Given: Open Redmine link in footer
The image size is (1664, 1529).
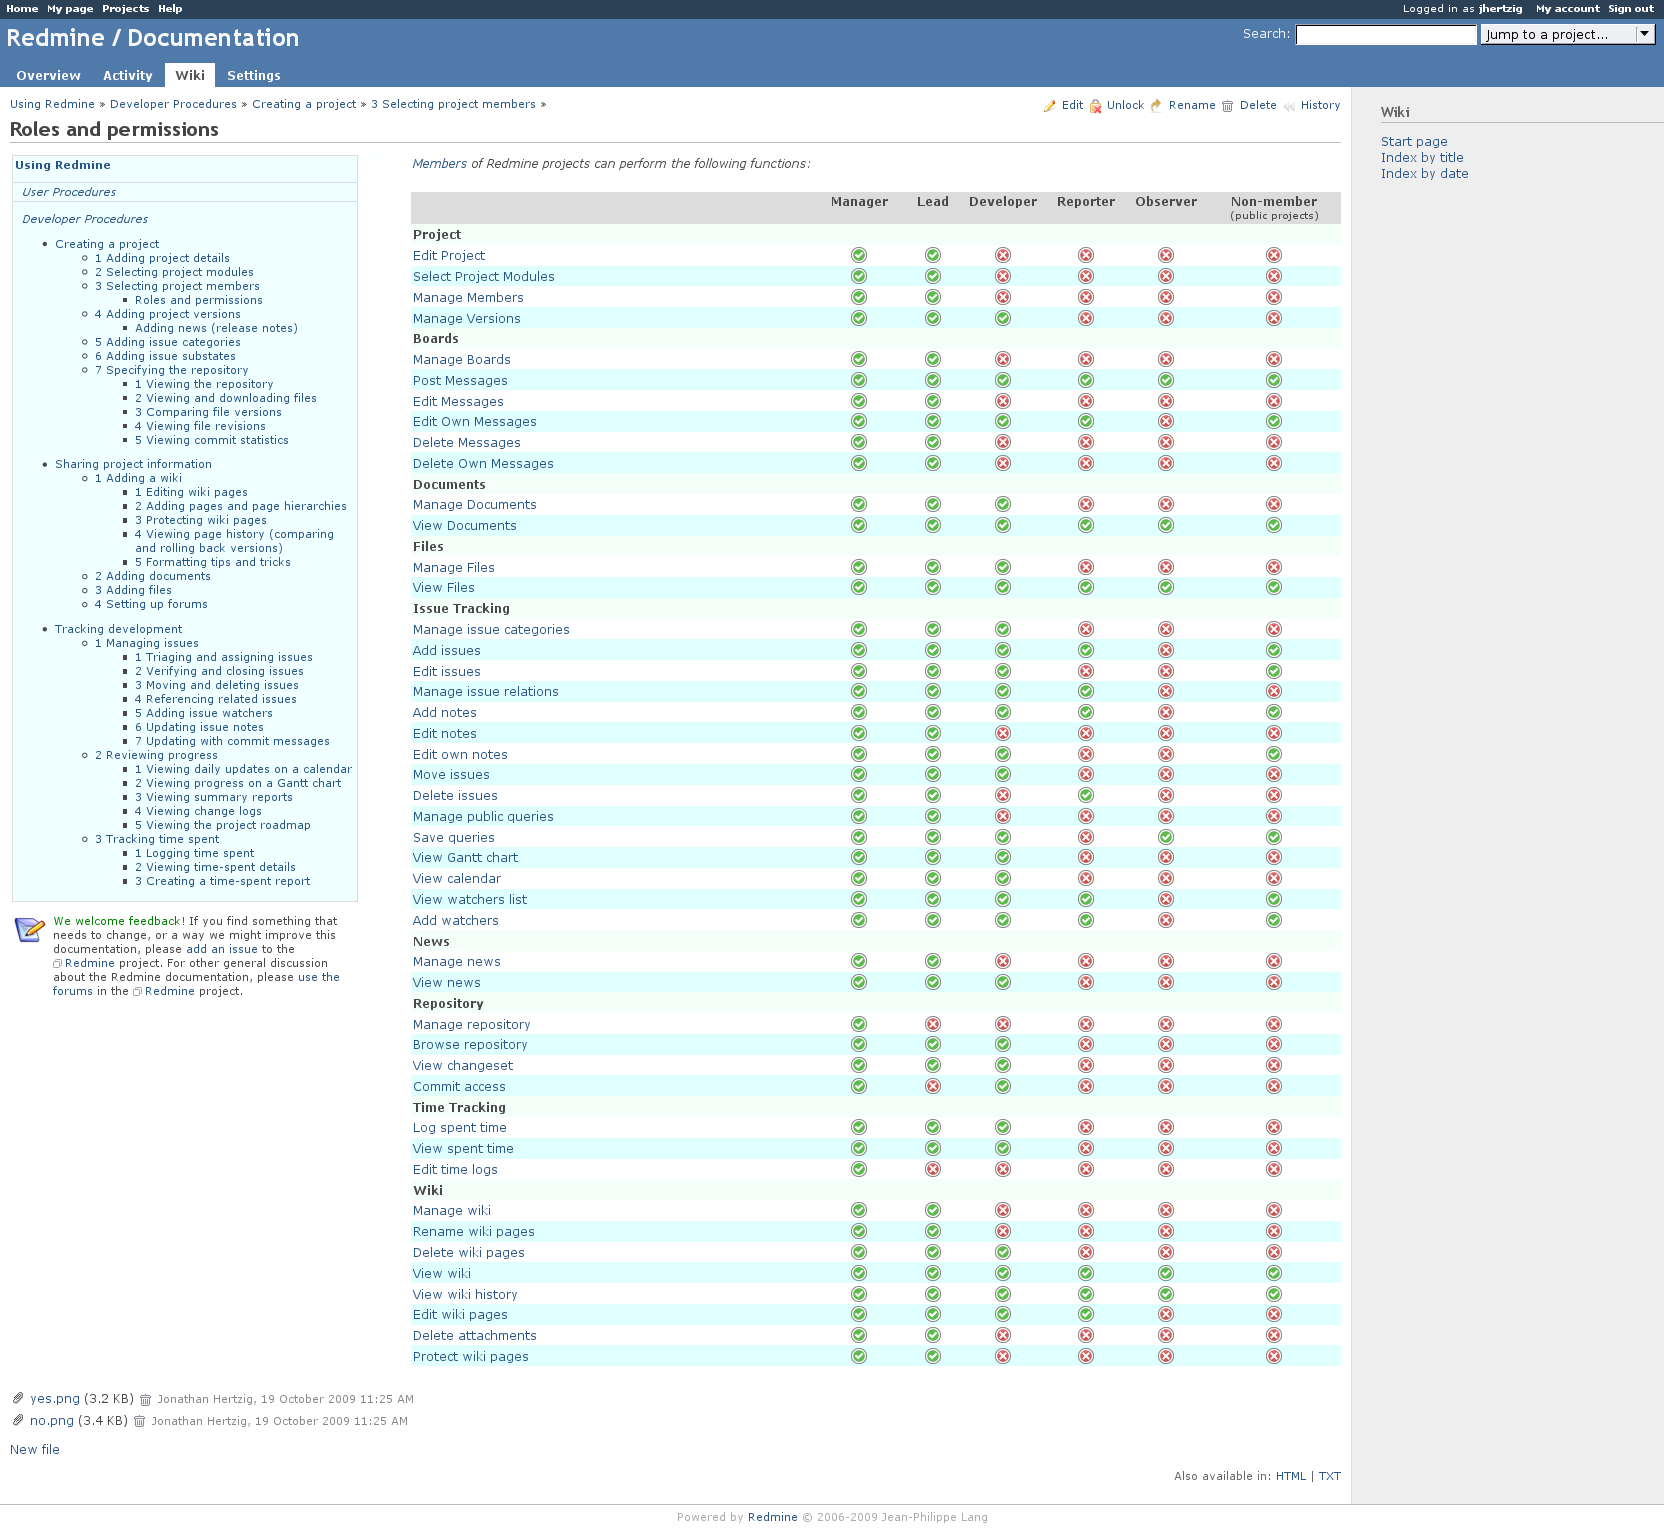Looking at the screenshot, I should 773,1517.
